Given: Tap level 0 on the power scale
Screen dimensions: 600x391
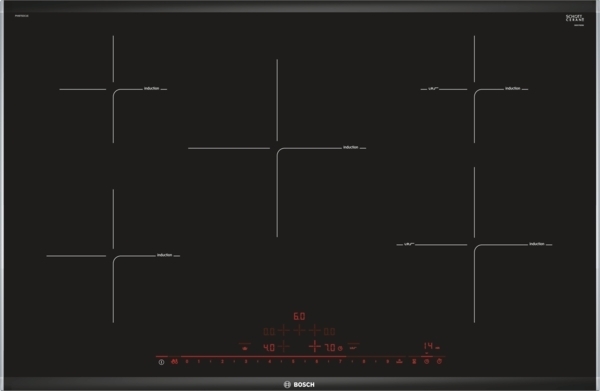Looking at the screenshot, I should point(187,362).
